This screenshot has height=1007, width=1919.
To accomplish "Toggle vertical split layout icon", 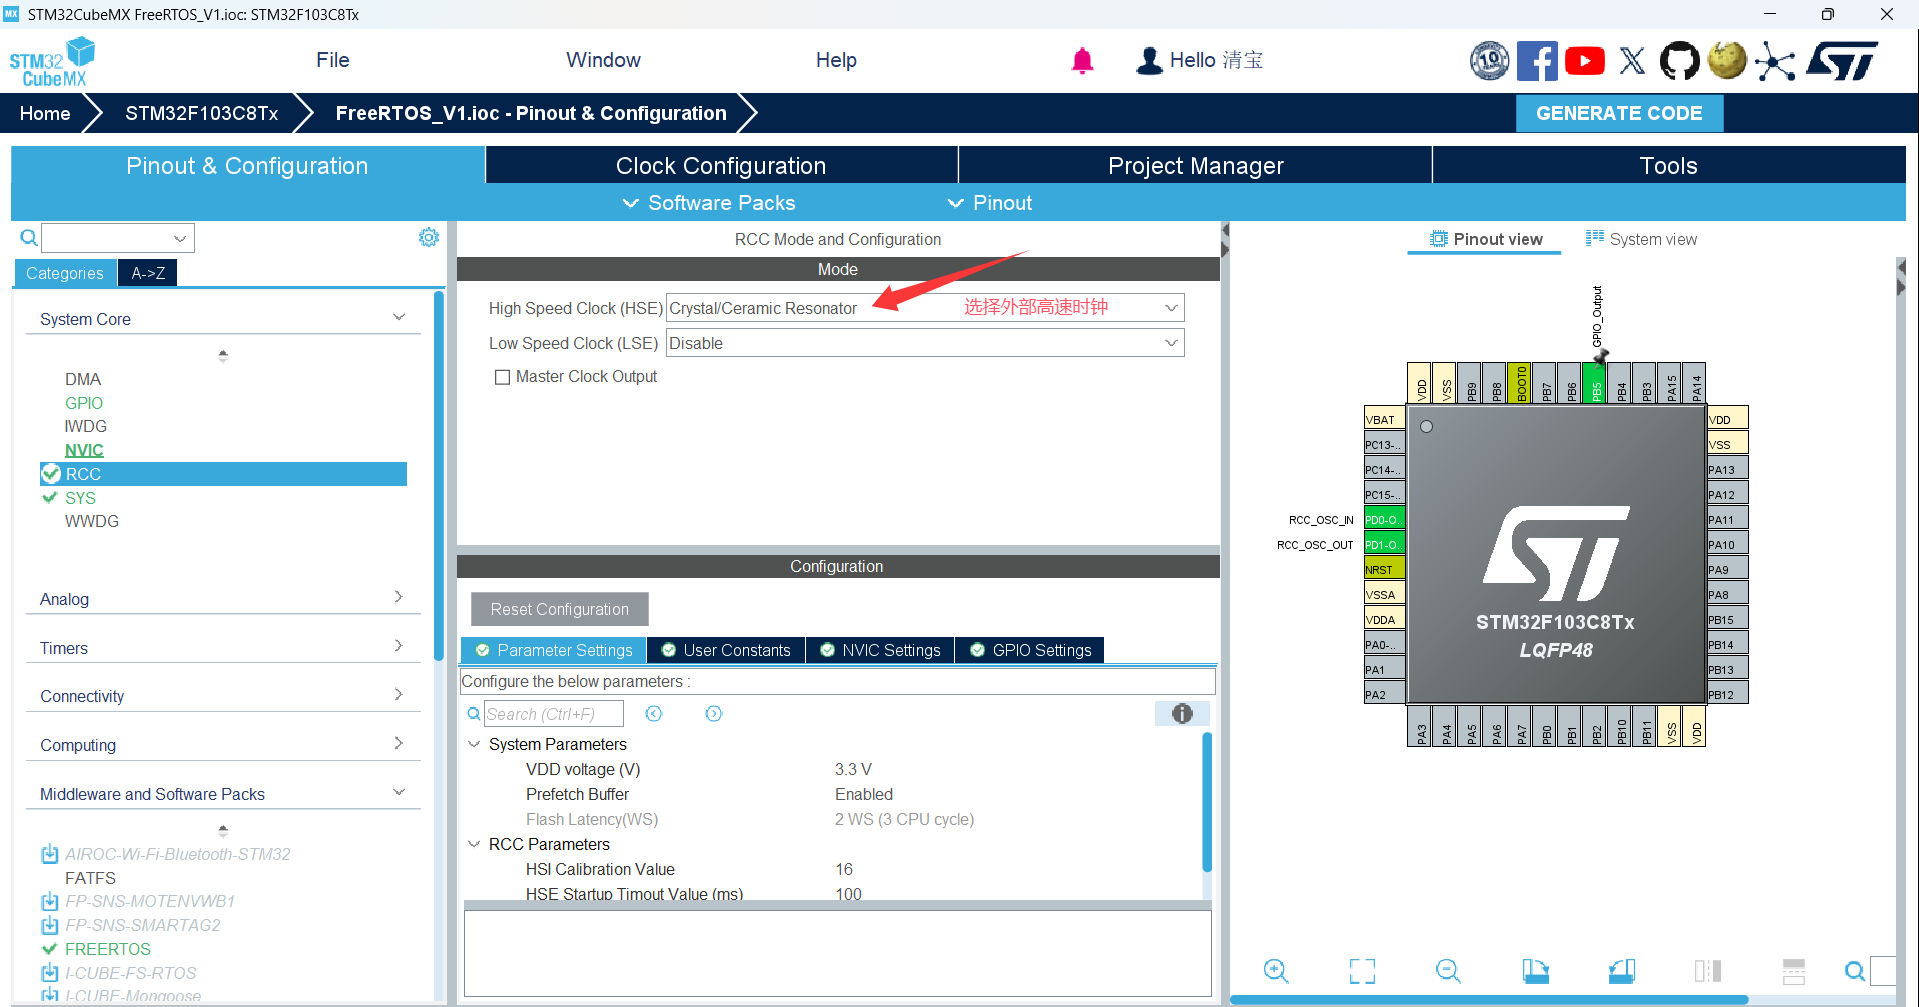I will coord(1708,970).
